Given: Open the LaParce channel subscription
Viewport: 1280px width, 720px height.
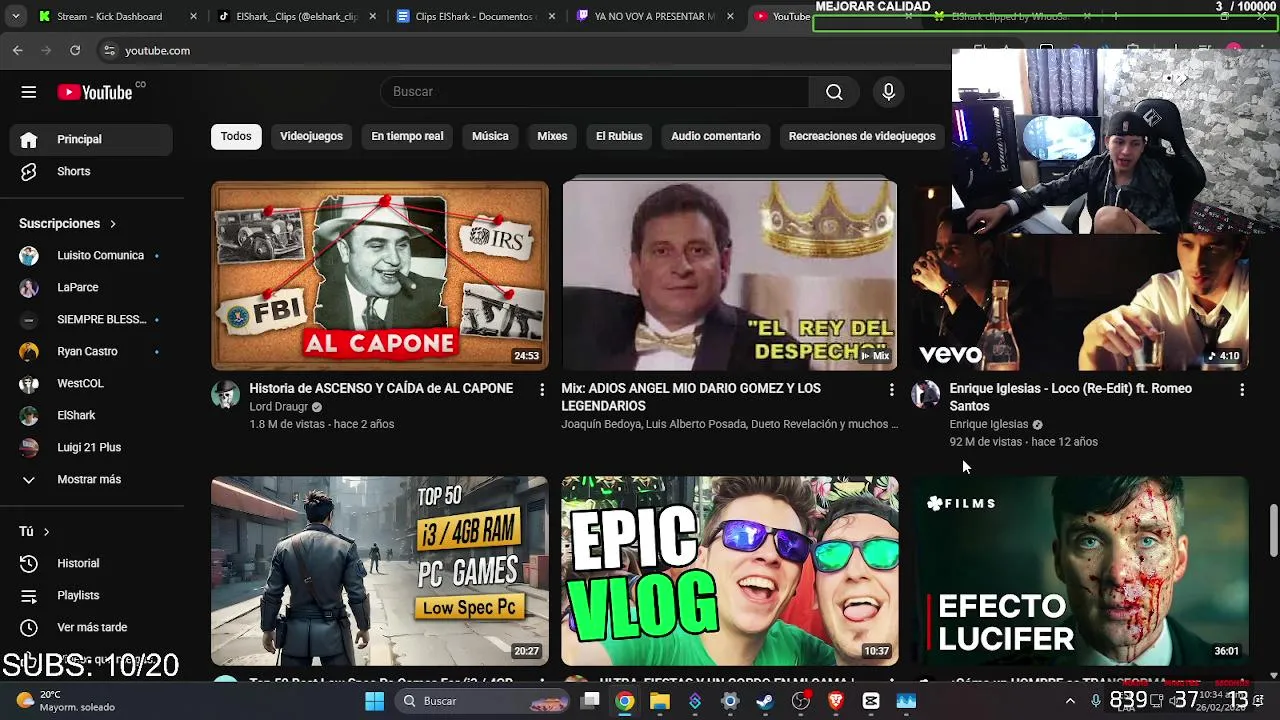Looking at the screenshot, I should (x=91, y=287).
